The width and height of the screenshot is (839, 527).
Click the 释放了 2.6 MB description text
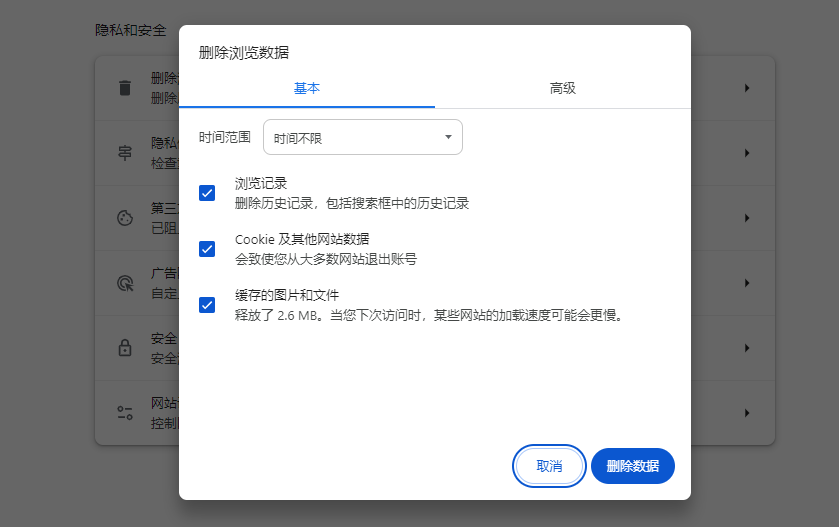tap(429, 315)
